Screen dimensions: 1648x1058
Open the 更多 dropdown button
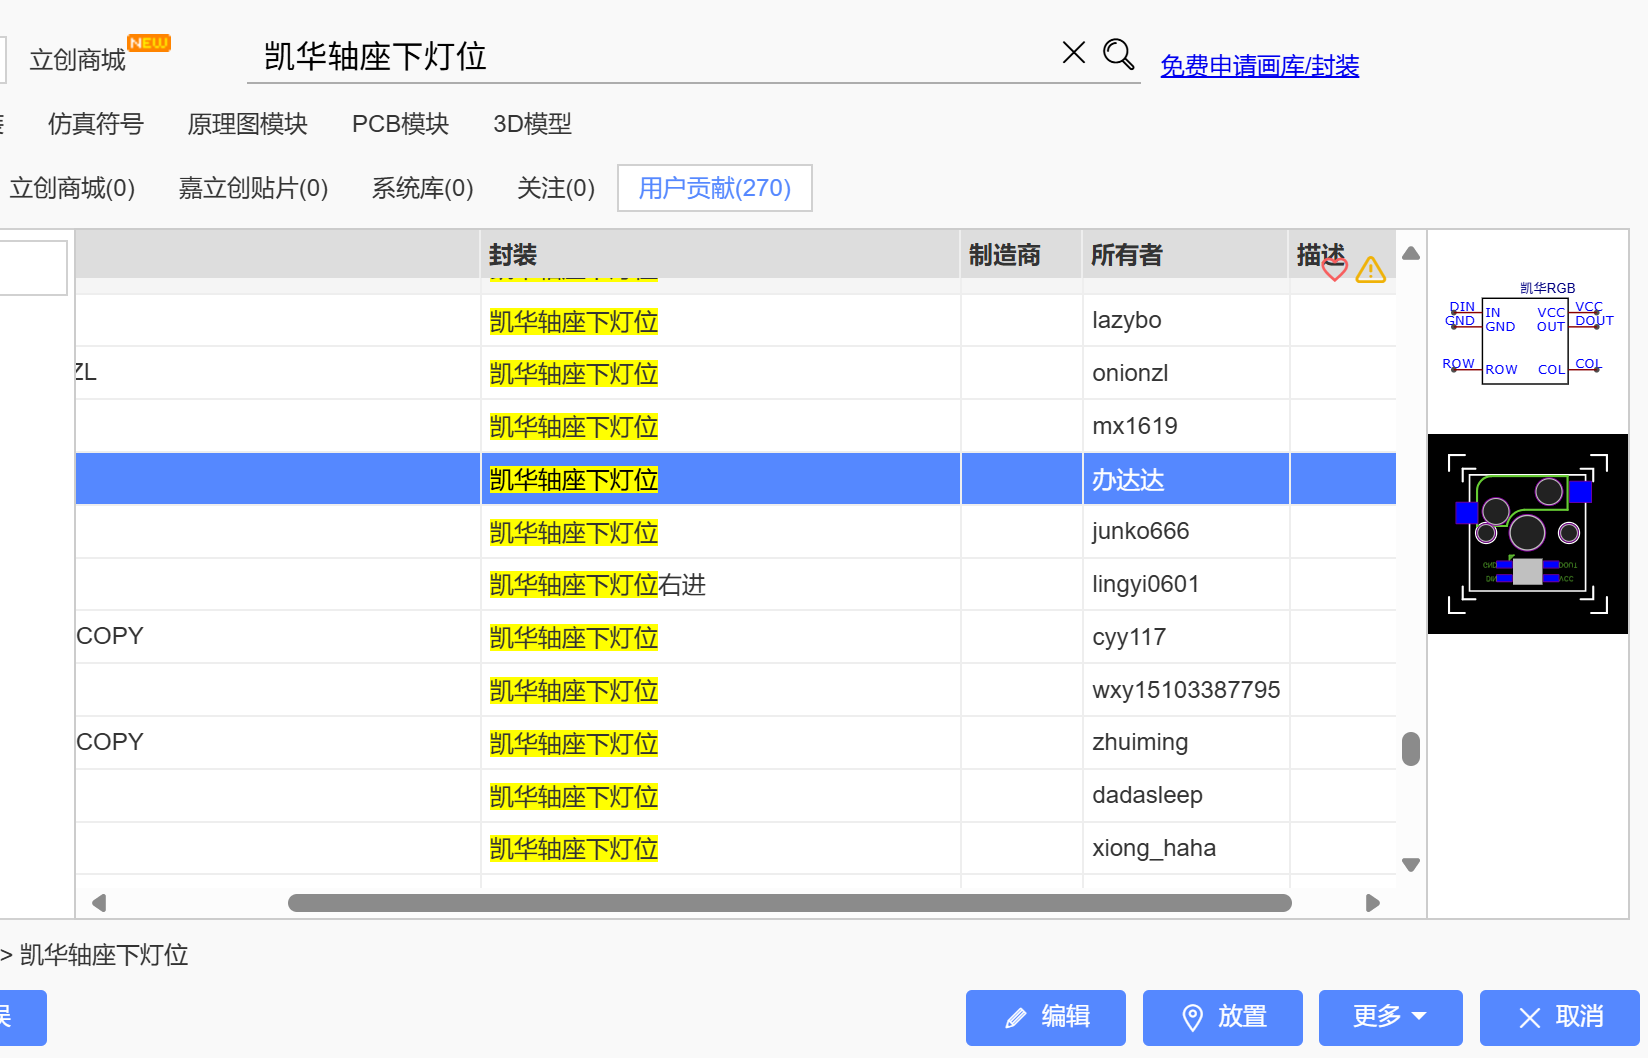(1391, 1018)
